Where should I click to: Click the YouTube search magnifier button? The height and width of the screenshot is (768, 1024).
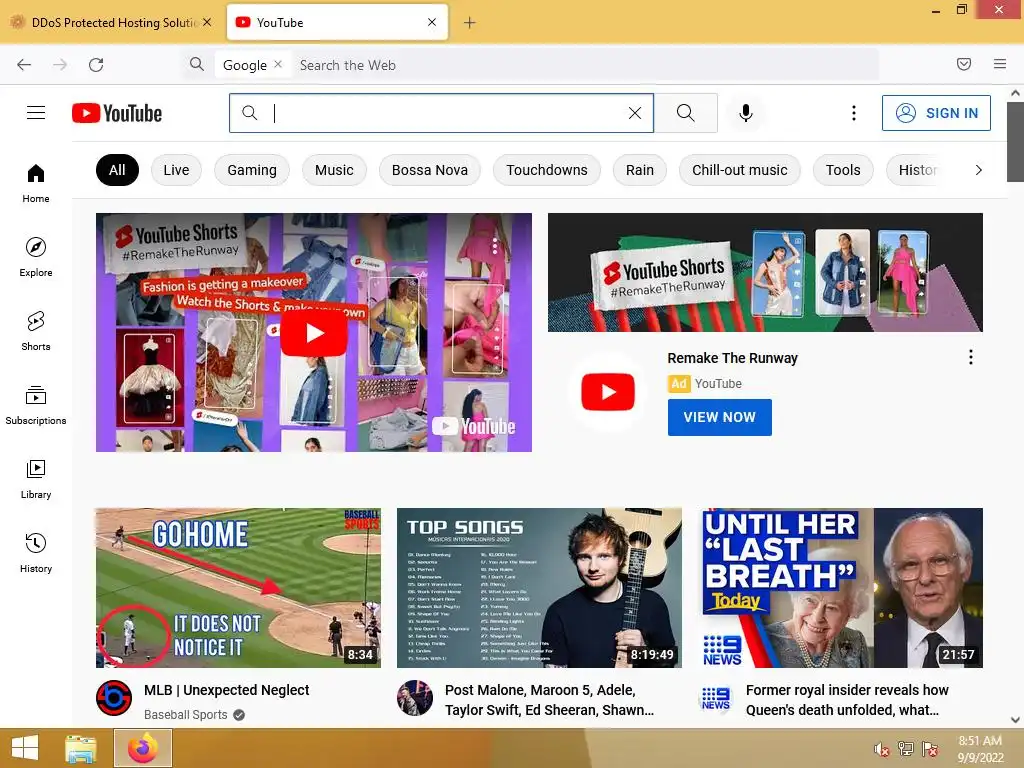click(x=686, y=113)
